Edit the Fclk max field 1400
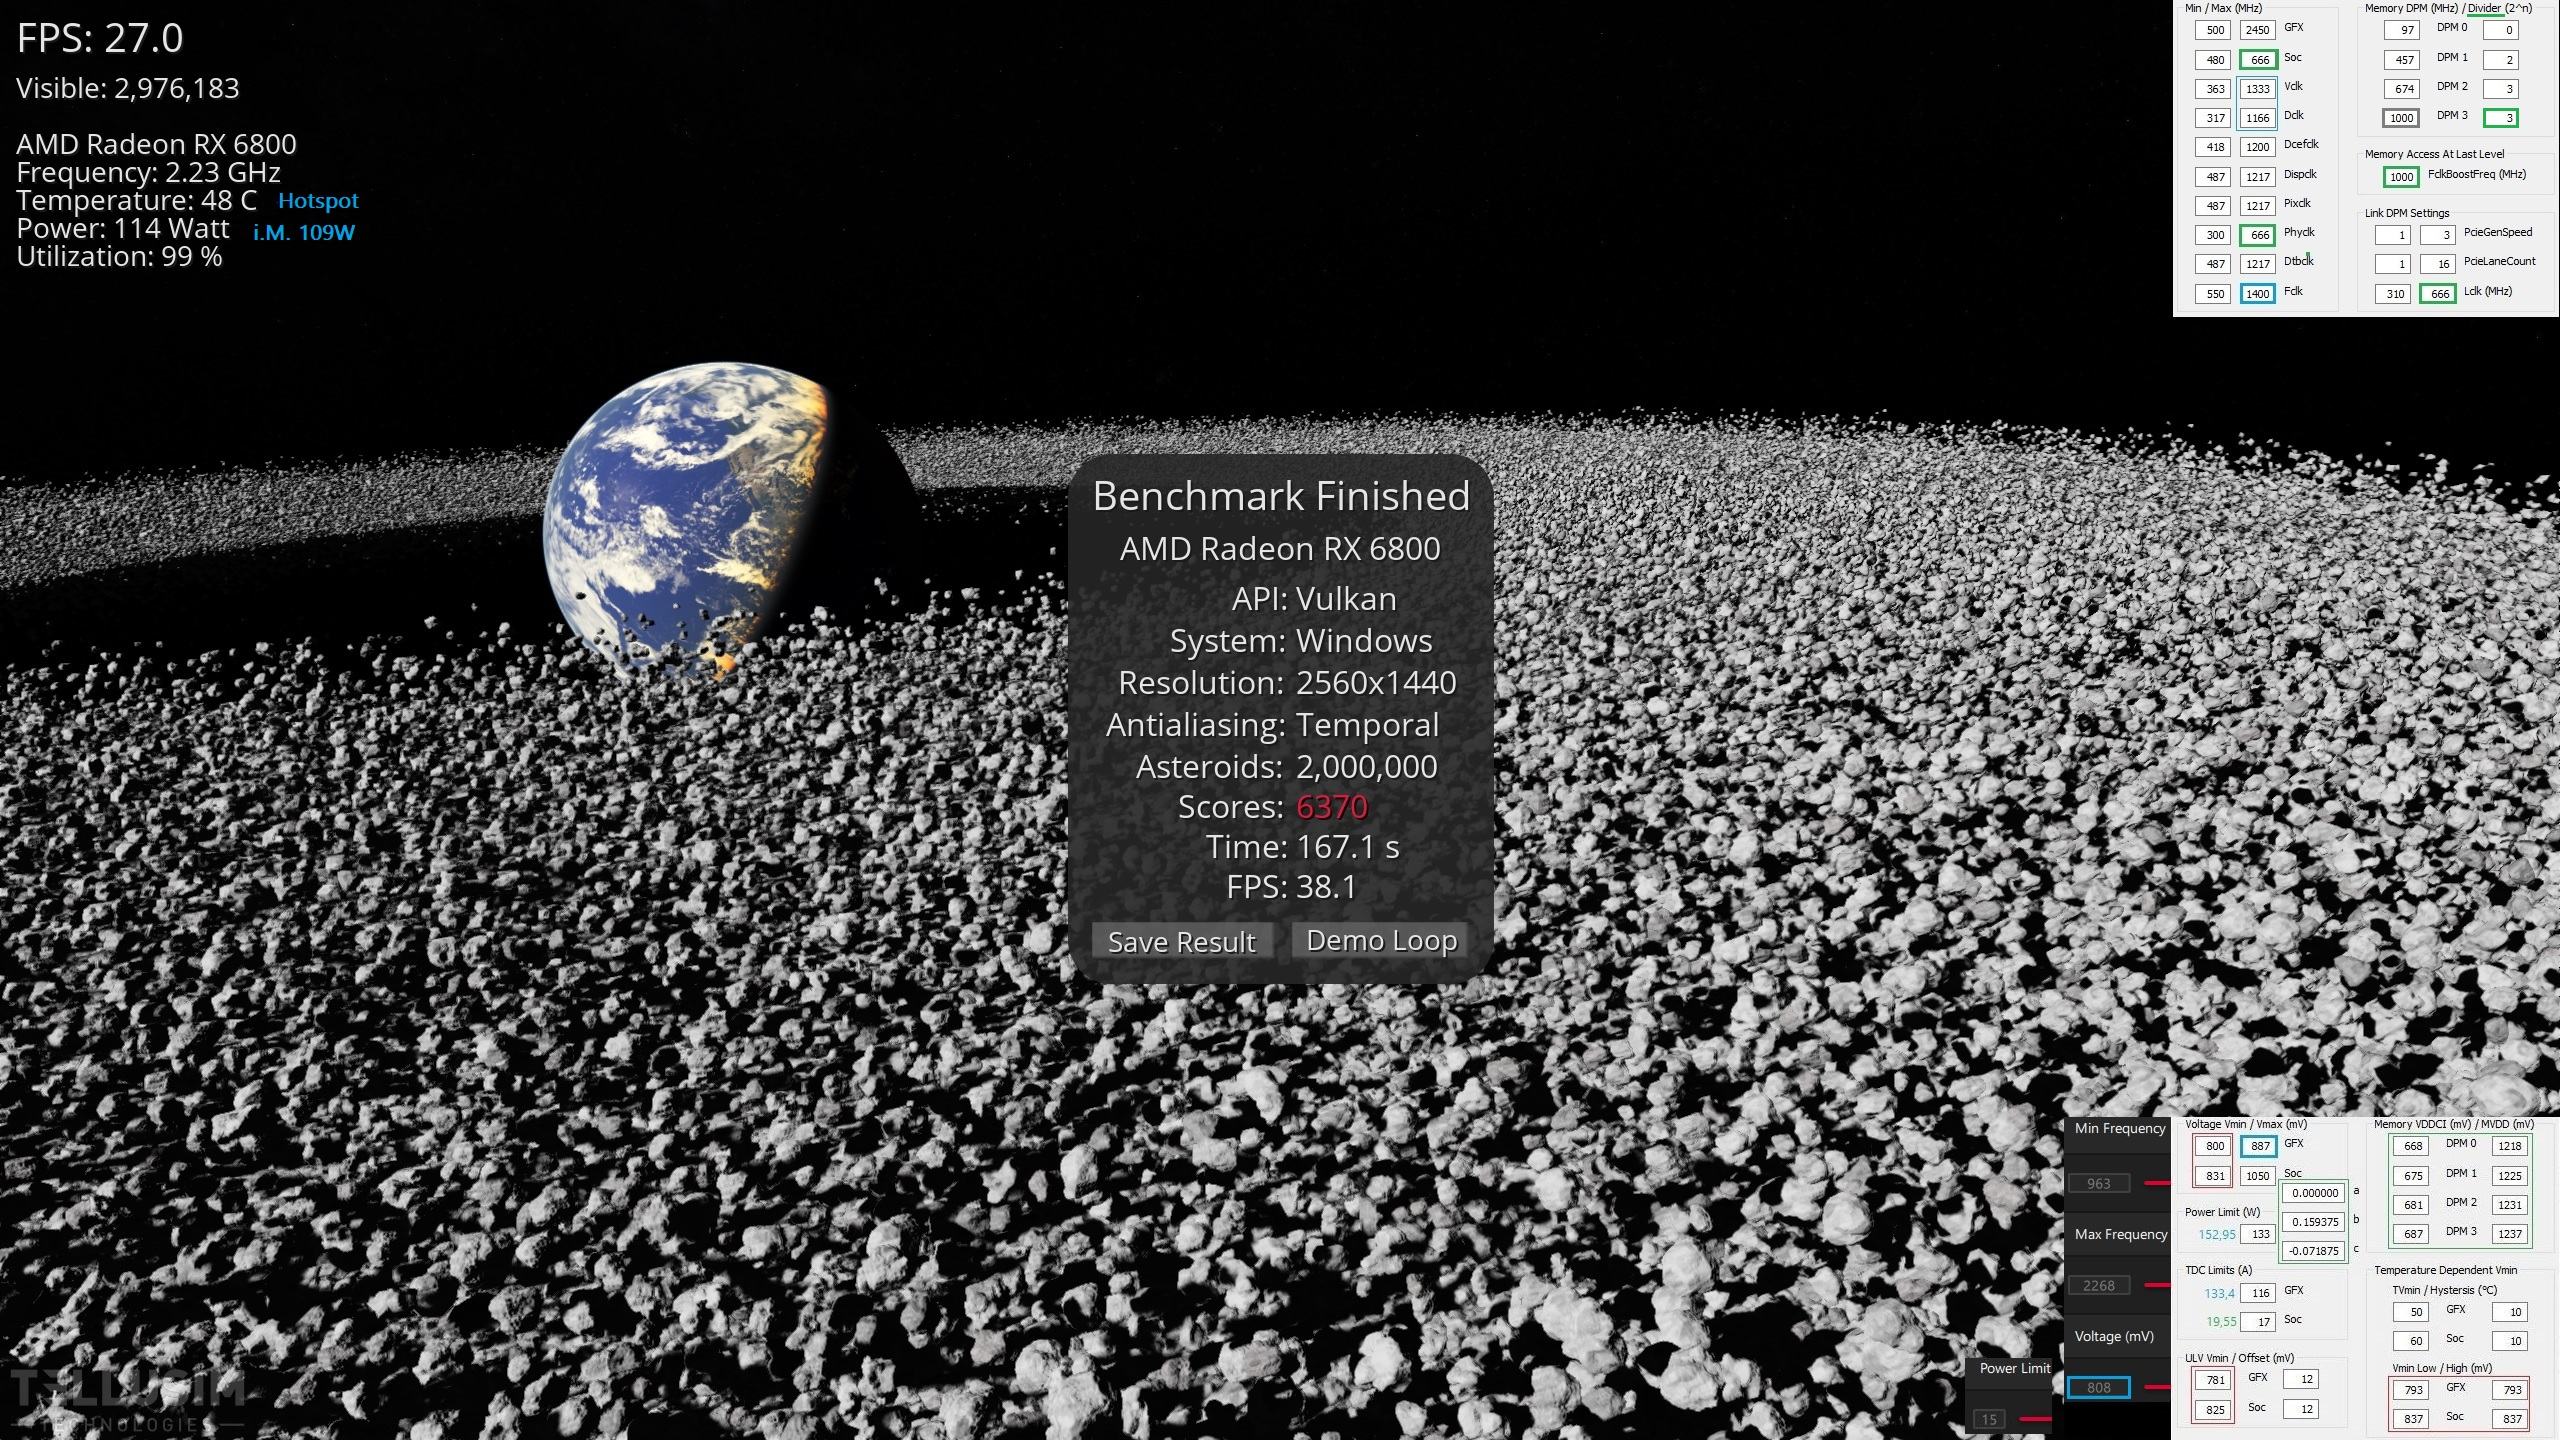2560x1440 pixels. 2258,293
